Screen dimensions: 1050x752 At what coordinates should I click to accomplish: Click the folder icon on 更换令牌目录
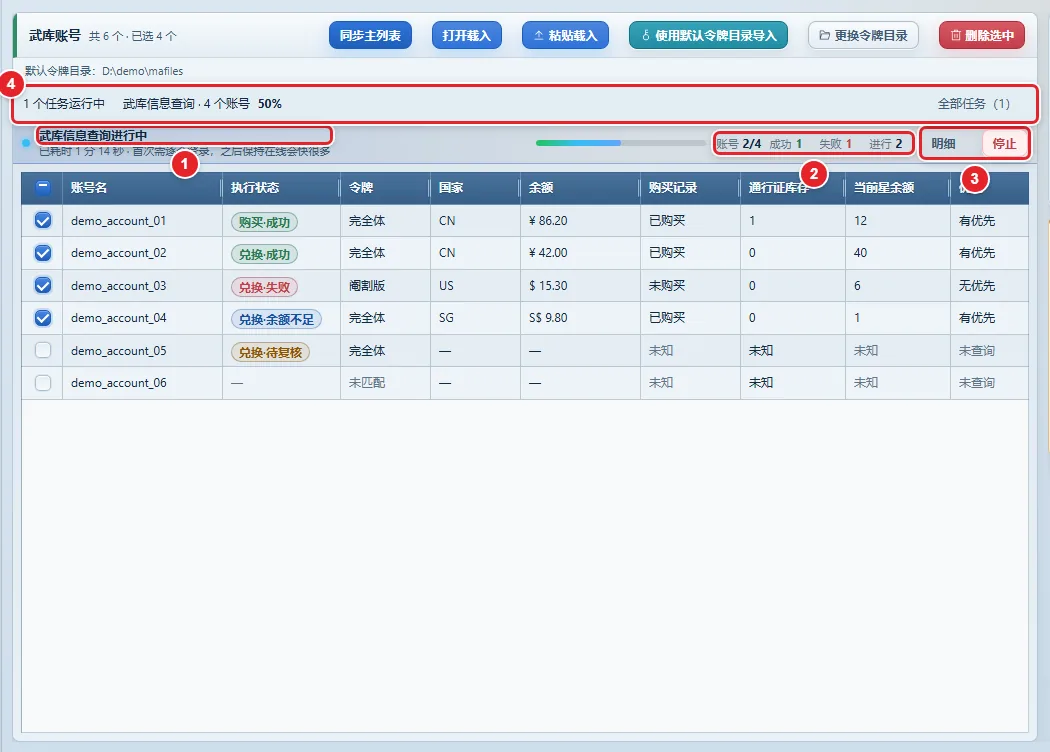pyautogui.click(x=824, y=35)
